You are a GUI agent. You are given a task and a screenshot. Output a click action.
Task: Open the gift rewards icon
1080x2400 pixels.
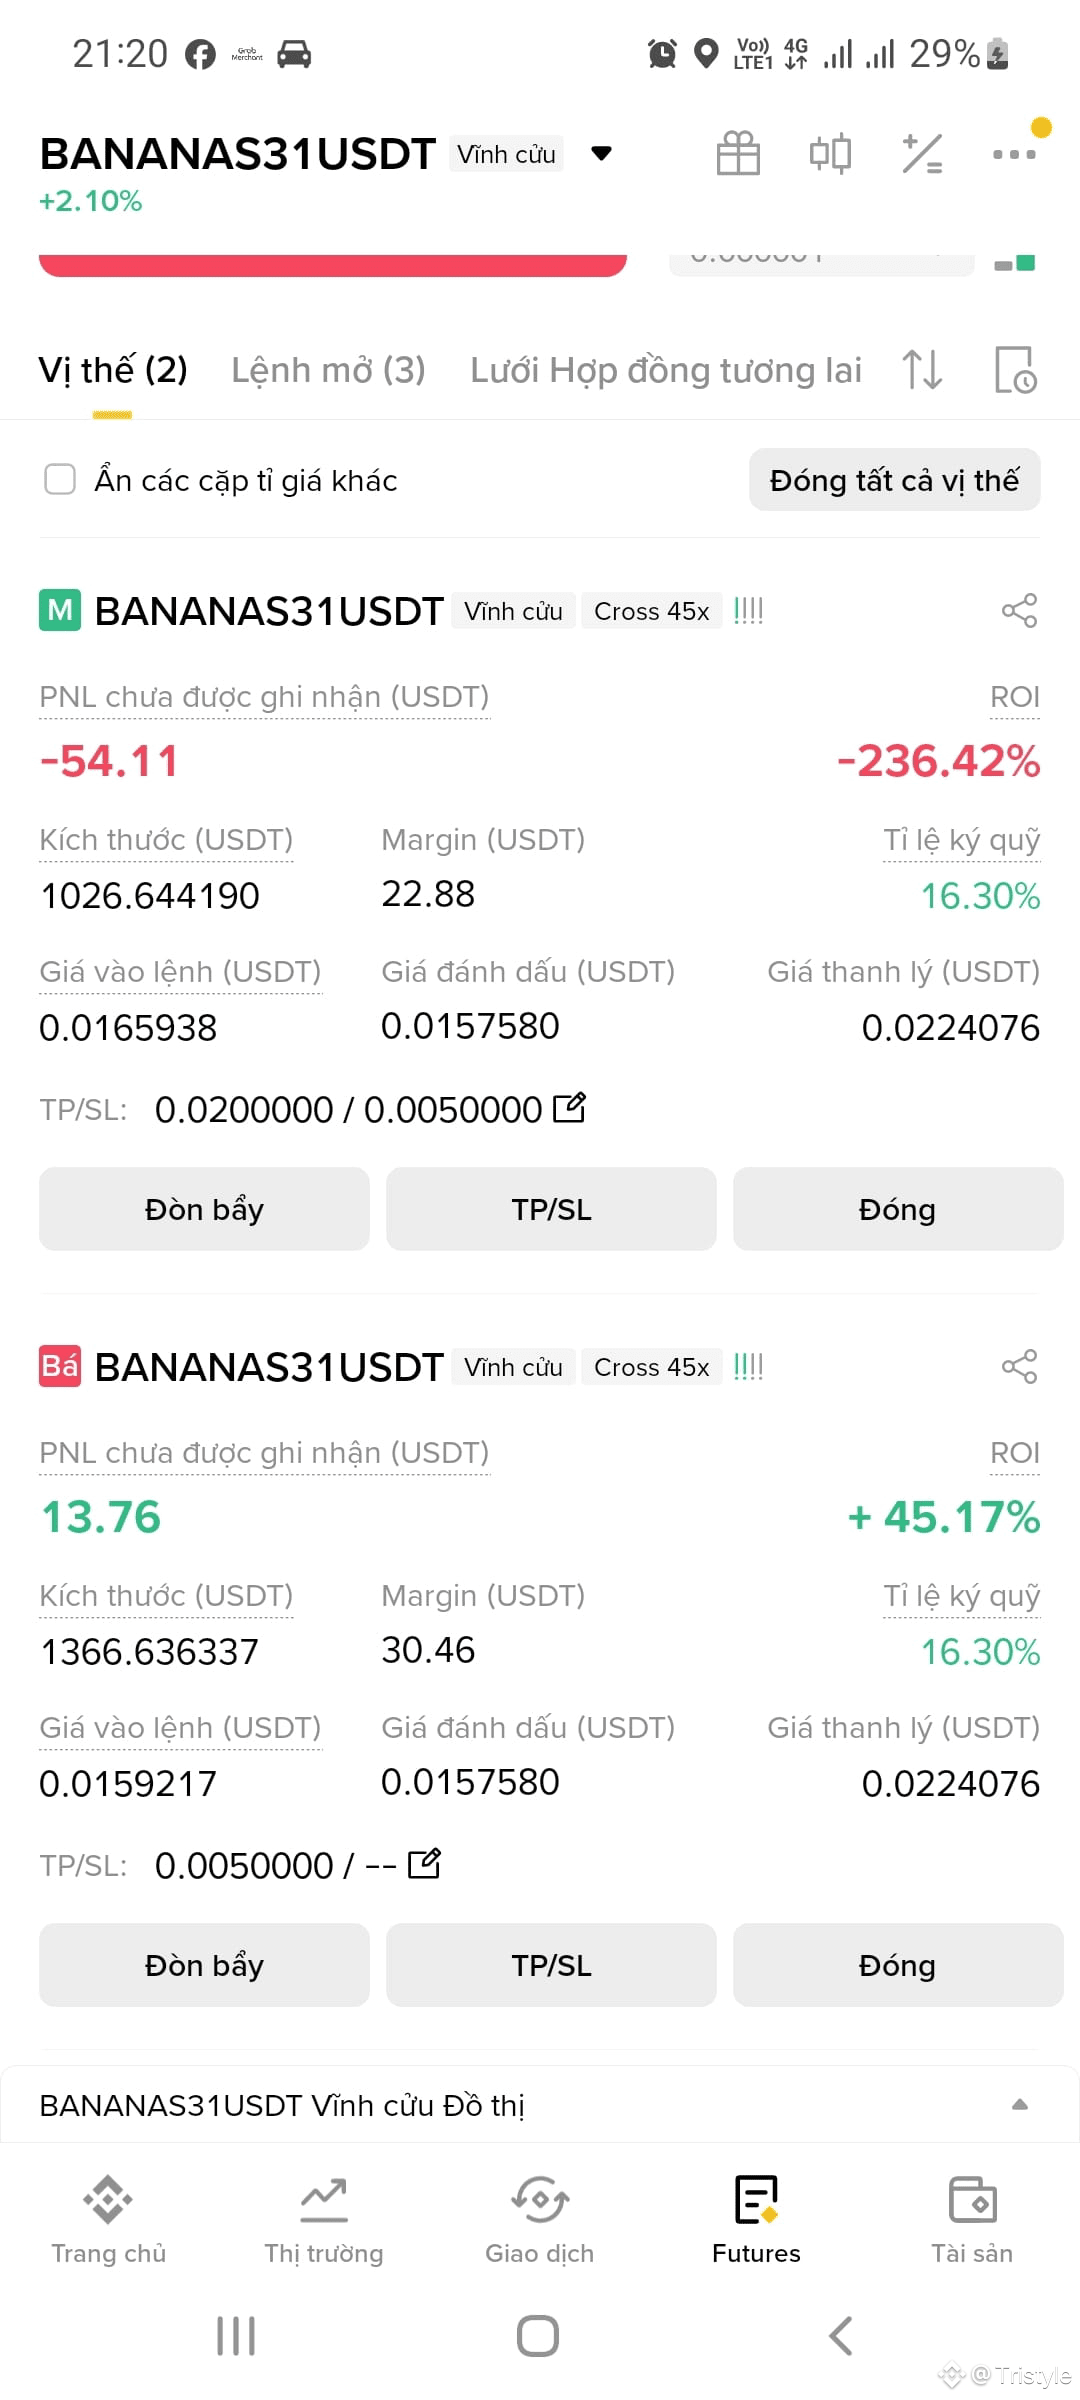pyautogui.click(x=738, y=154)
